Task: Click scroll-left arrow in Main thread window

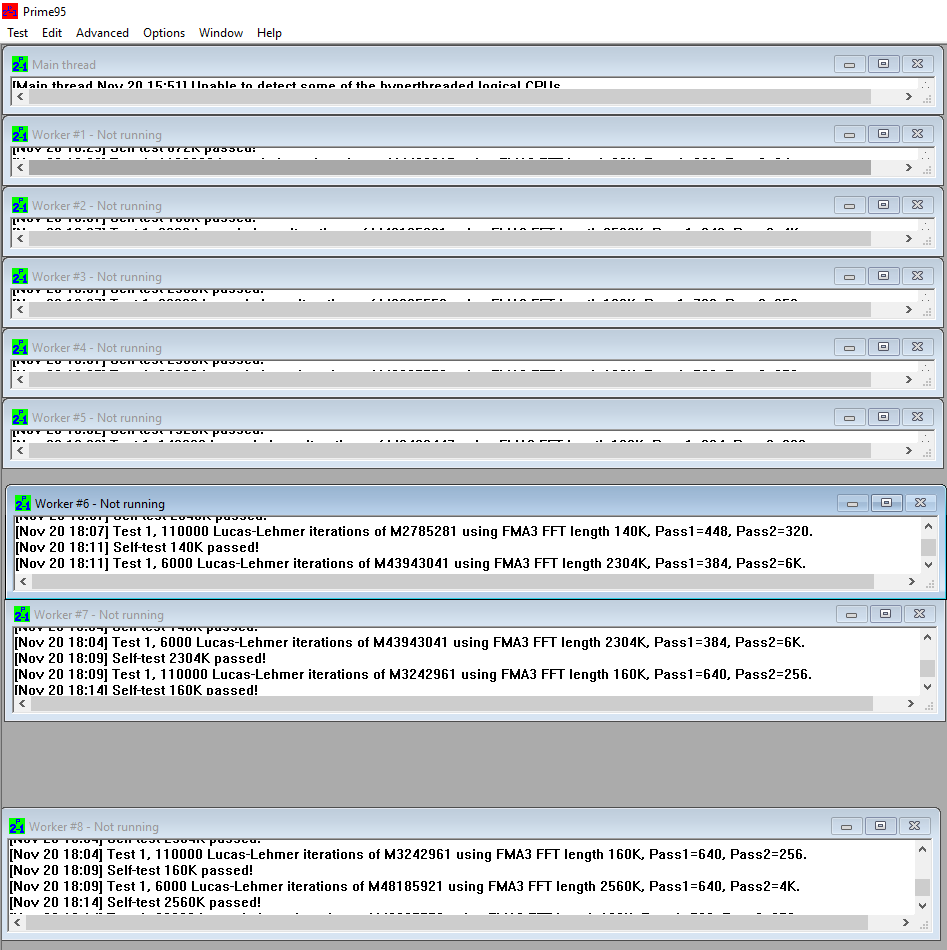Action: (x=20, y=97)
